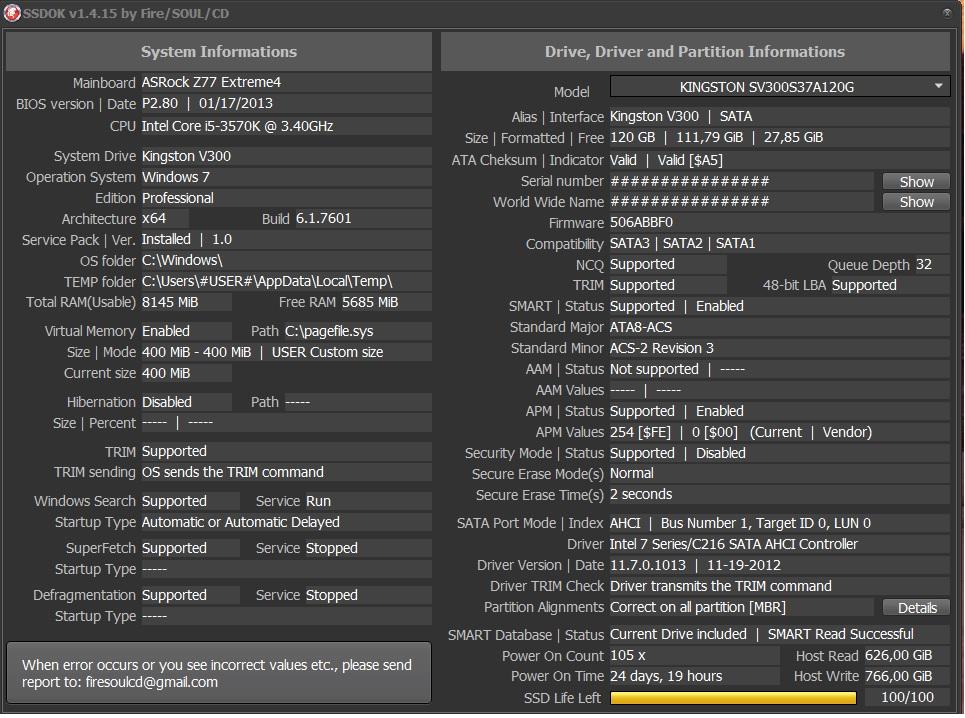Screen dimensions: 965x718
Task: Click the SSD Life Left progress bar
Action: pyautogui.click(x=733, y=698)
